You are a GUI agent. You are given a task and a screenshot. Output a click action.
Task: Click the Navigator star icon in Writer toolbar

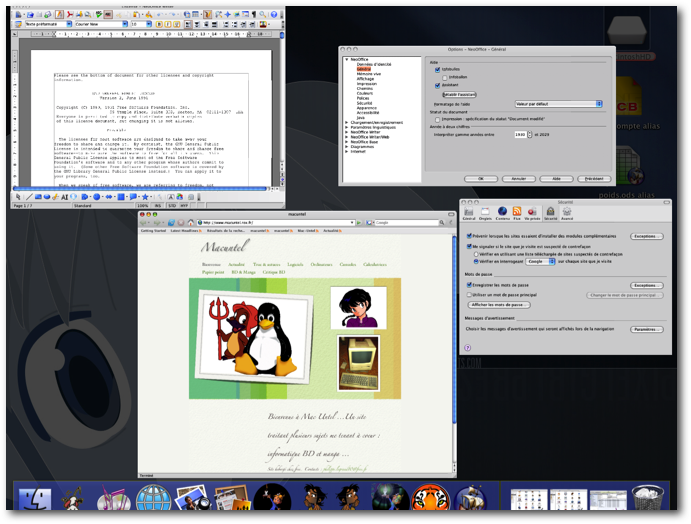[227, 15]
